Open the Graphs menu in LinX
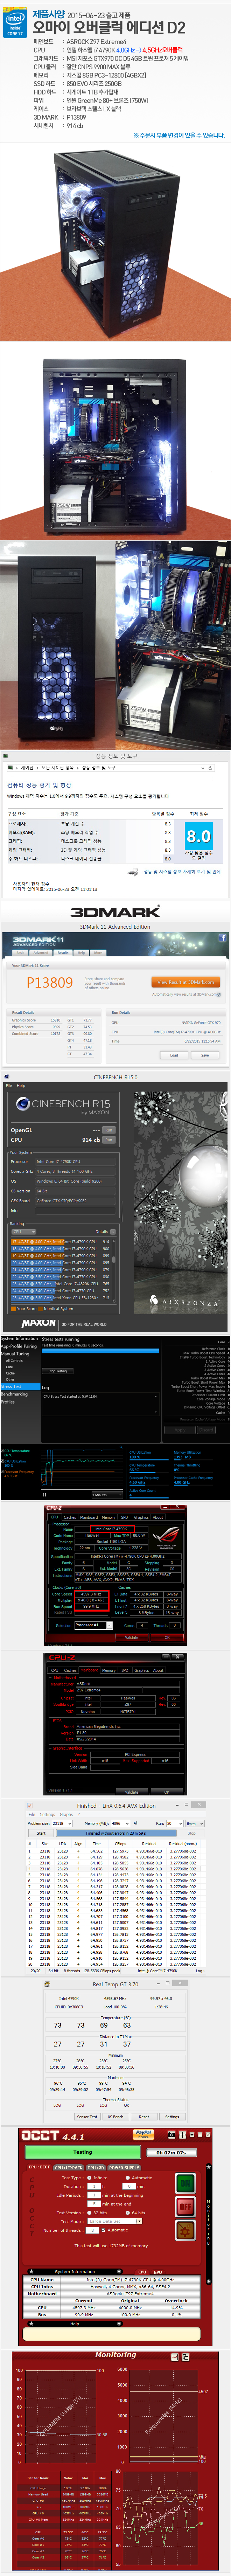Image resolution: width=231 pixels, height=2576 pixels. [66, 1814]
